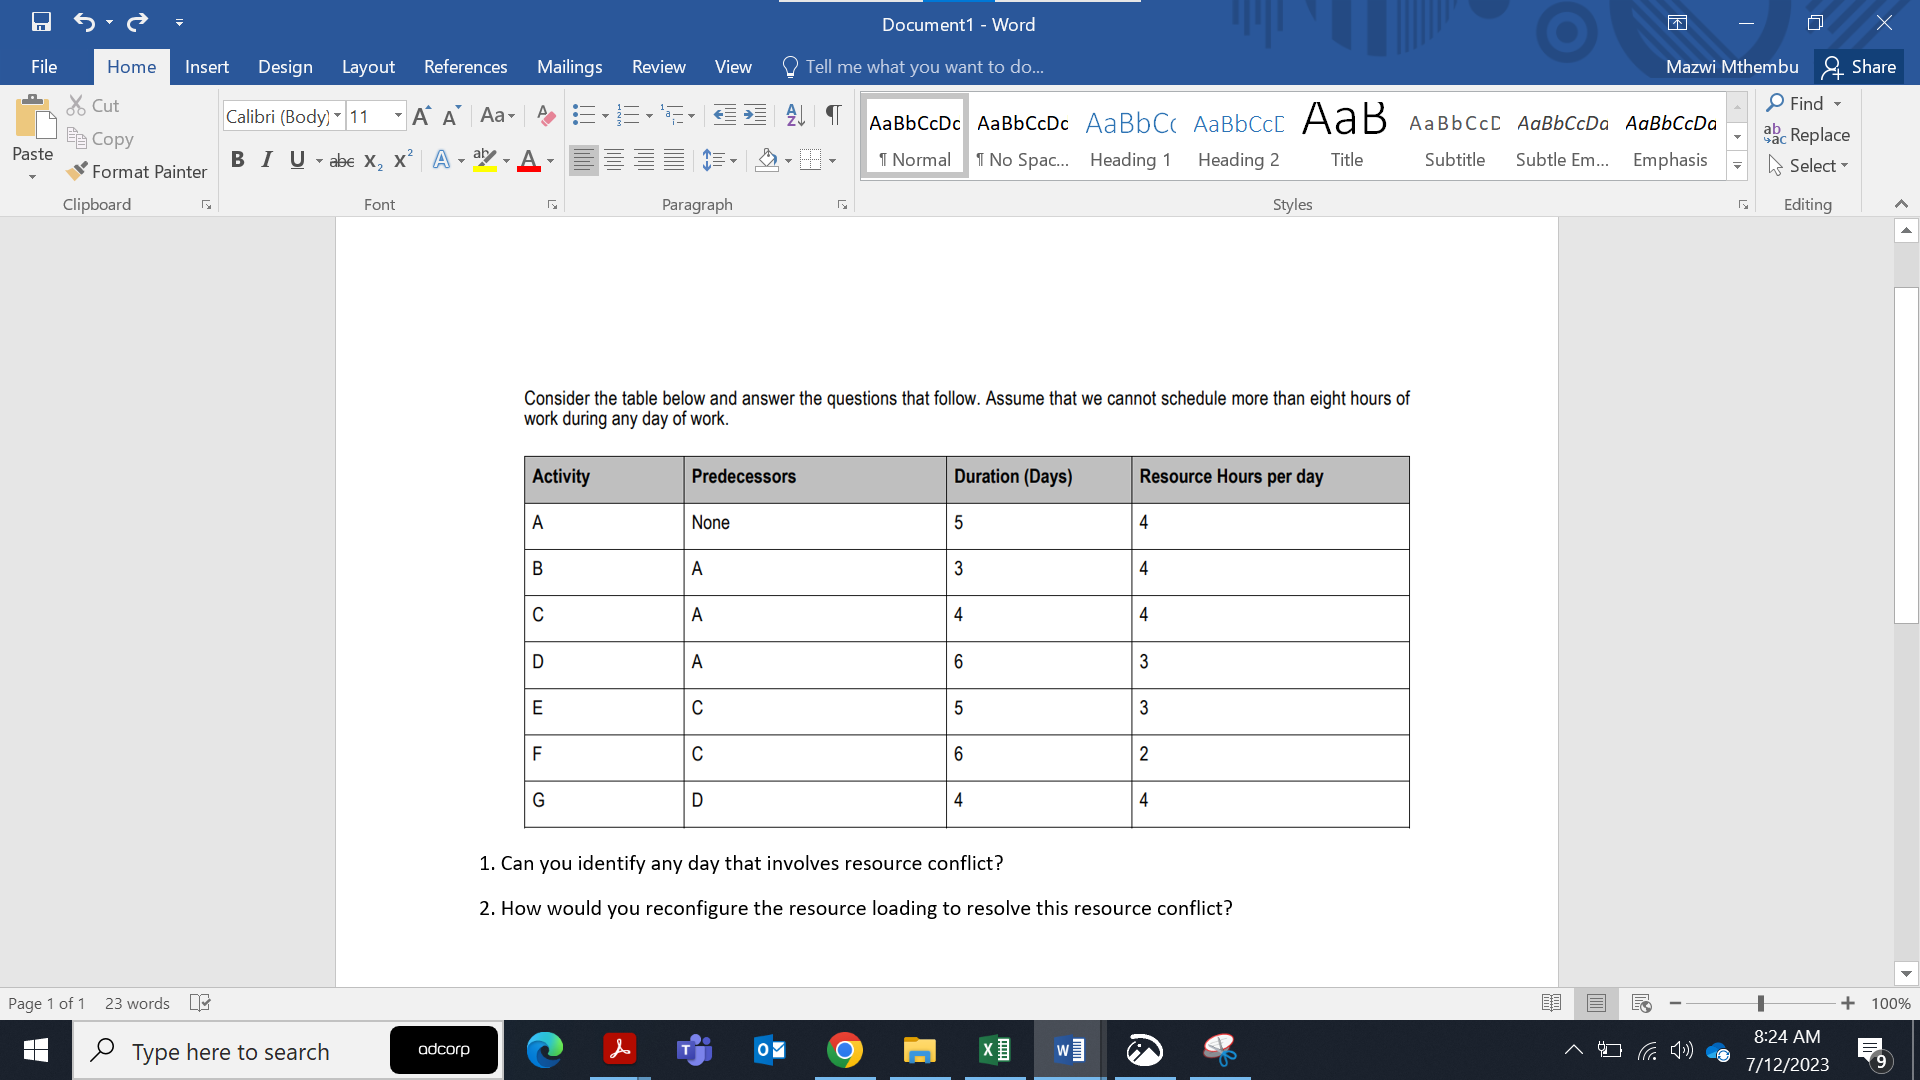Toggle center alignment for the paragraph
This screenshot has width=1920, height=1080.
pyautogui.click(x=614, y=159)
